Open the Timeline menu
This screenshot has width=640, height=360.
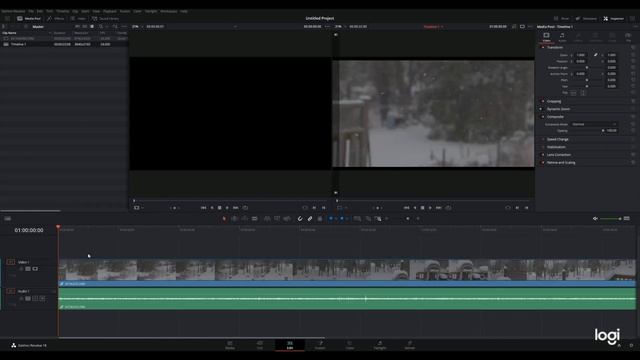tap(62, 11)
